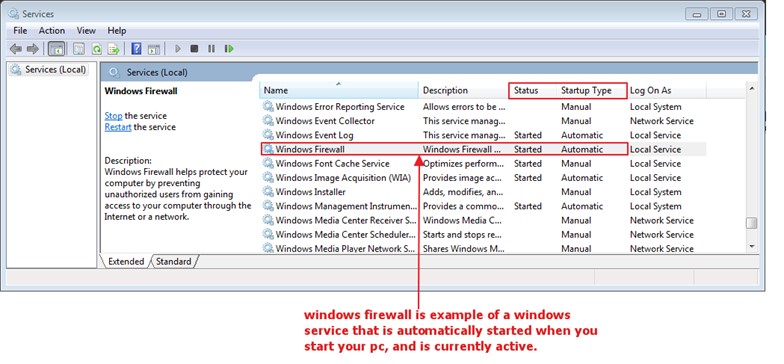
Task: Select the Windows Event Collector name
Action: [325, 120]
